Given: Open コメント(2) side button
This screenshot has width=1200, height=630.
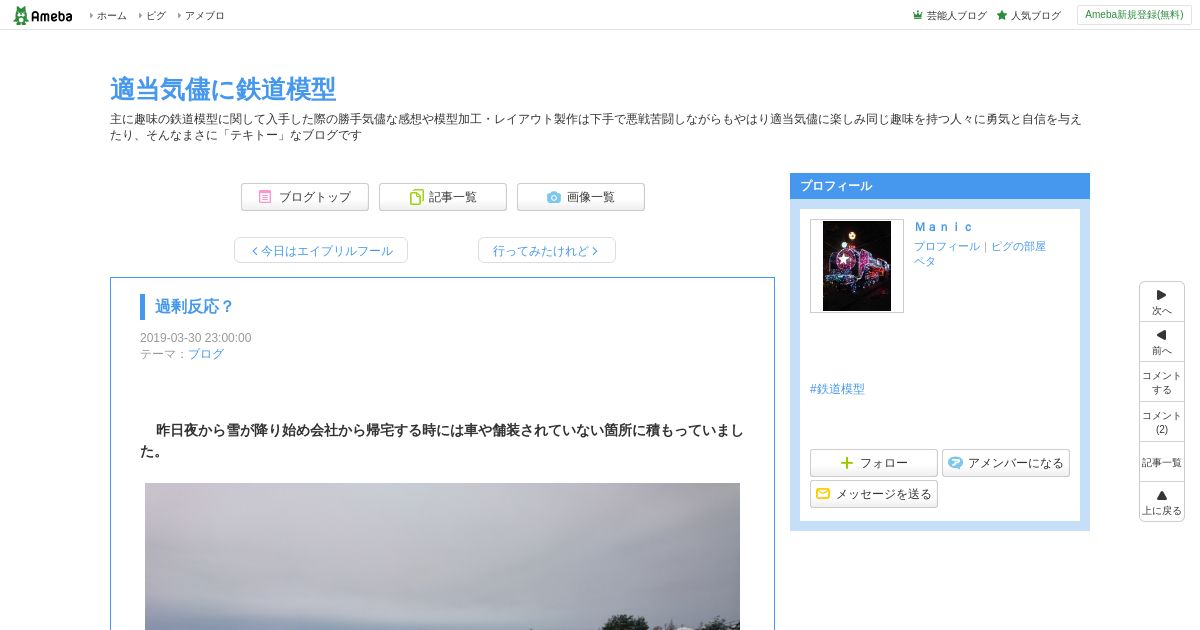Looking at the screenshot, I should (1162, 422).
